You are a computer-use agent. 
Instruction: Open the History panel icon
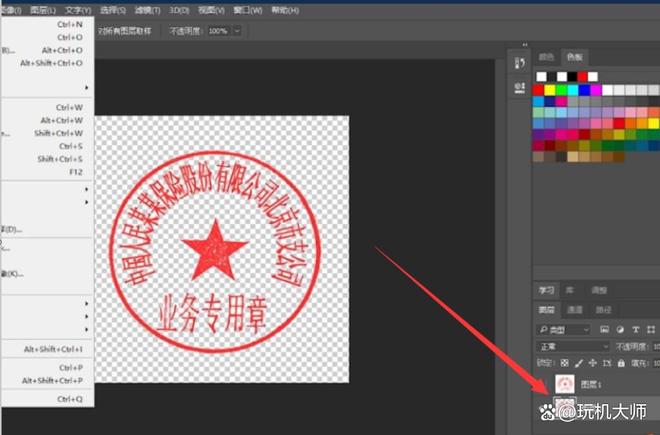coord(519,63)
